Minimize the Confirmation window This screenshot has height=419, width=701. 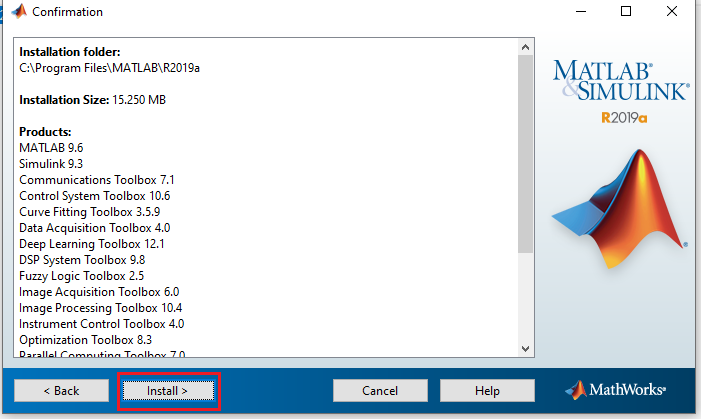point(580,12)
